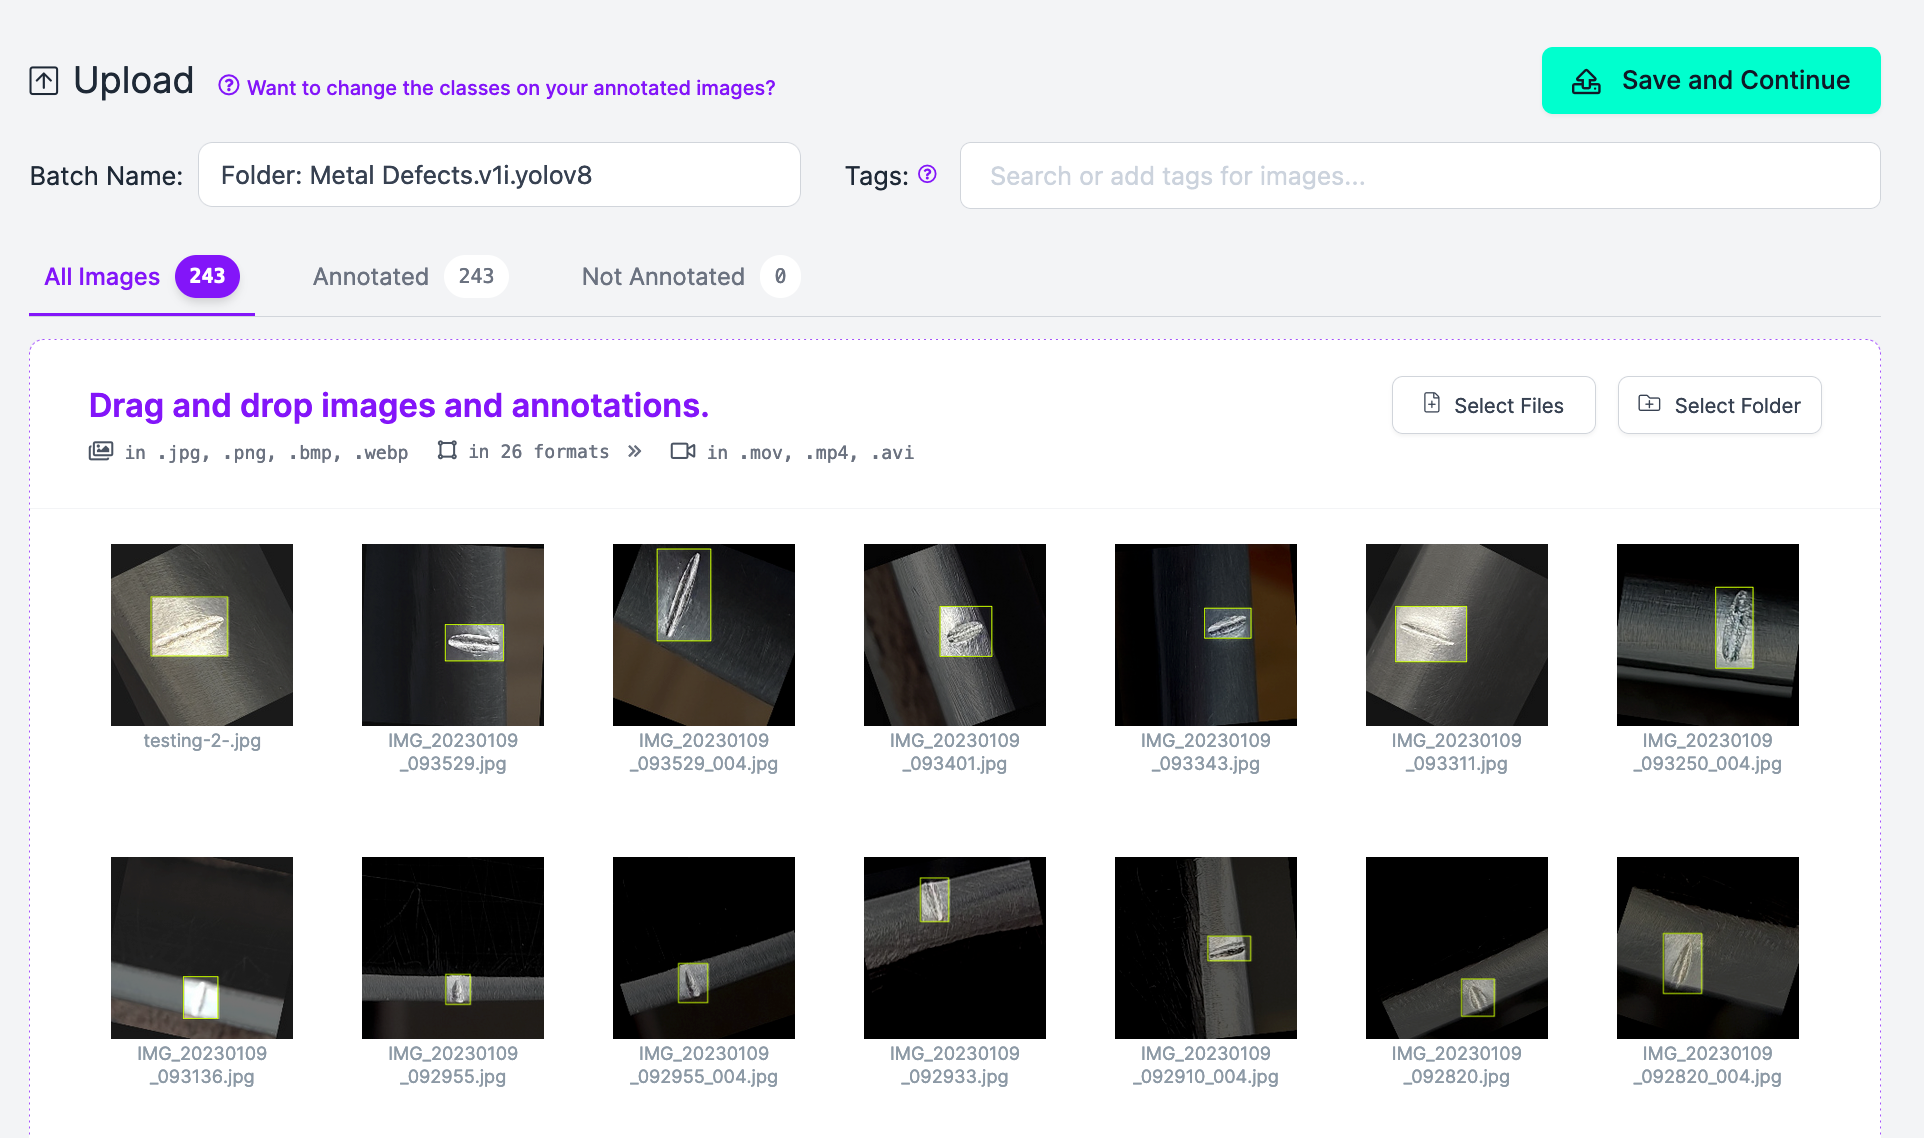Open the IMG_20230109_092933.jpg thumbnail

point(954,948)
